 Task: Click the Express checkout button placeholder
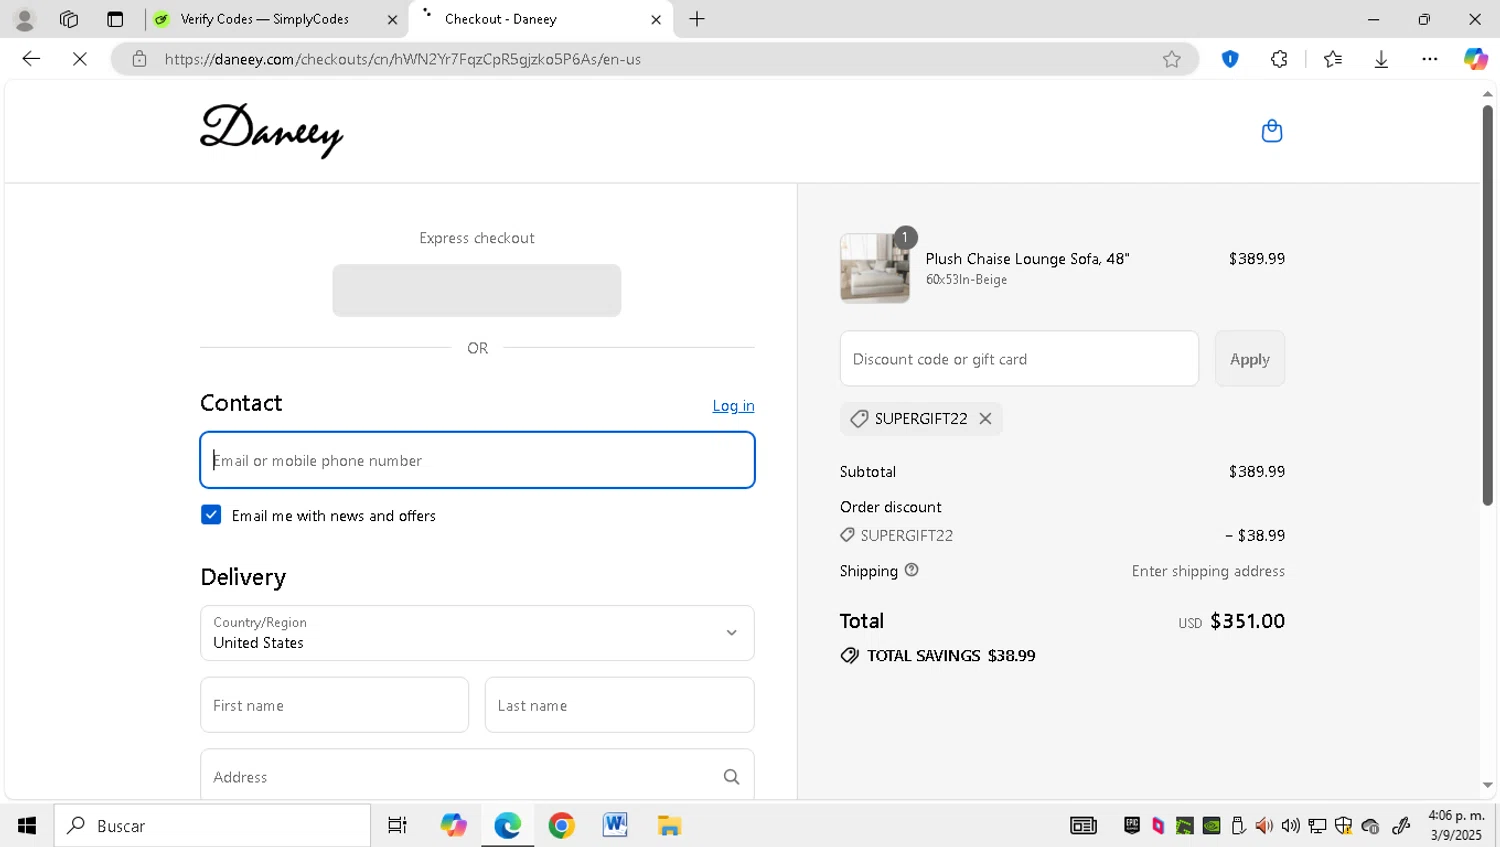[x=477, y=290]
